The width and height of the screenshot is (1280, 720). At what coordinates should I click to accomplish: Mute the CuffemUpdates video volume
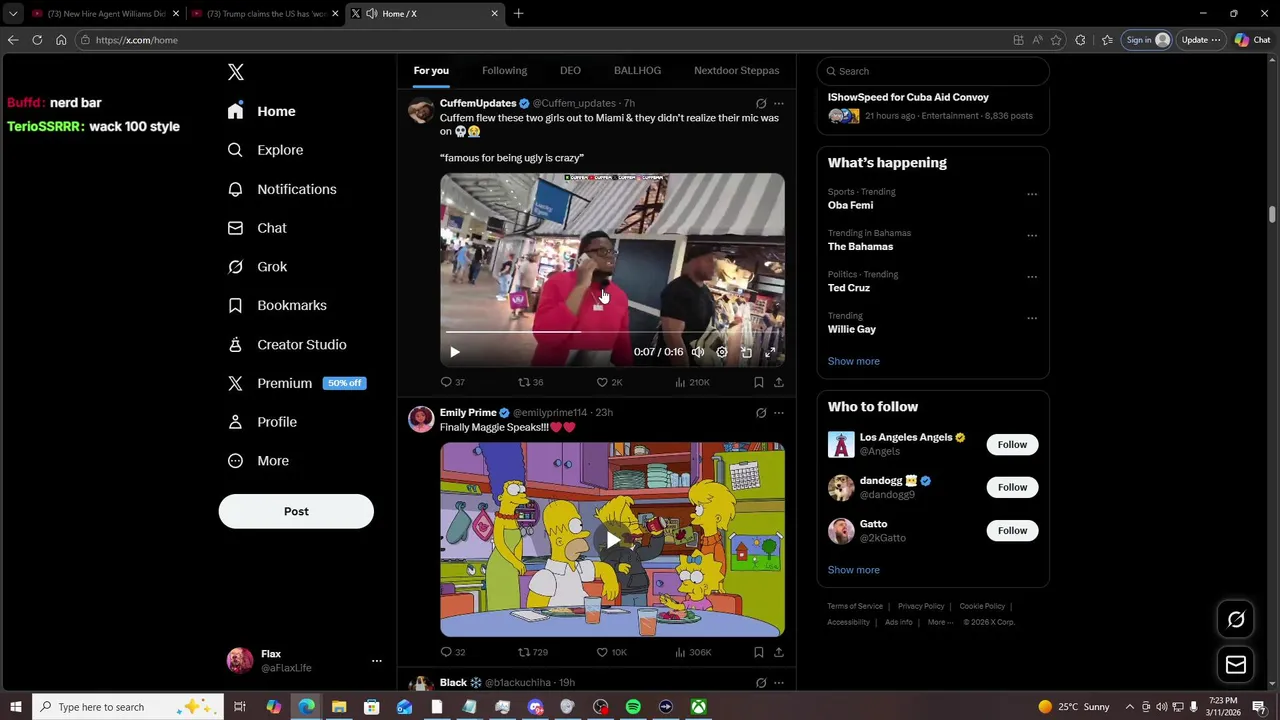click(698, 352)
